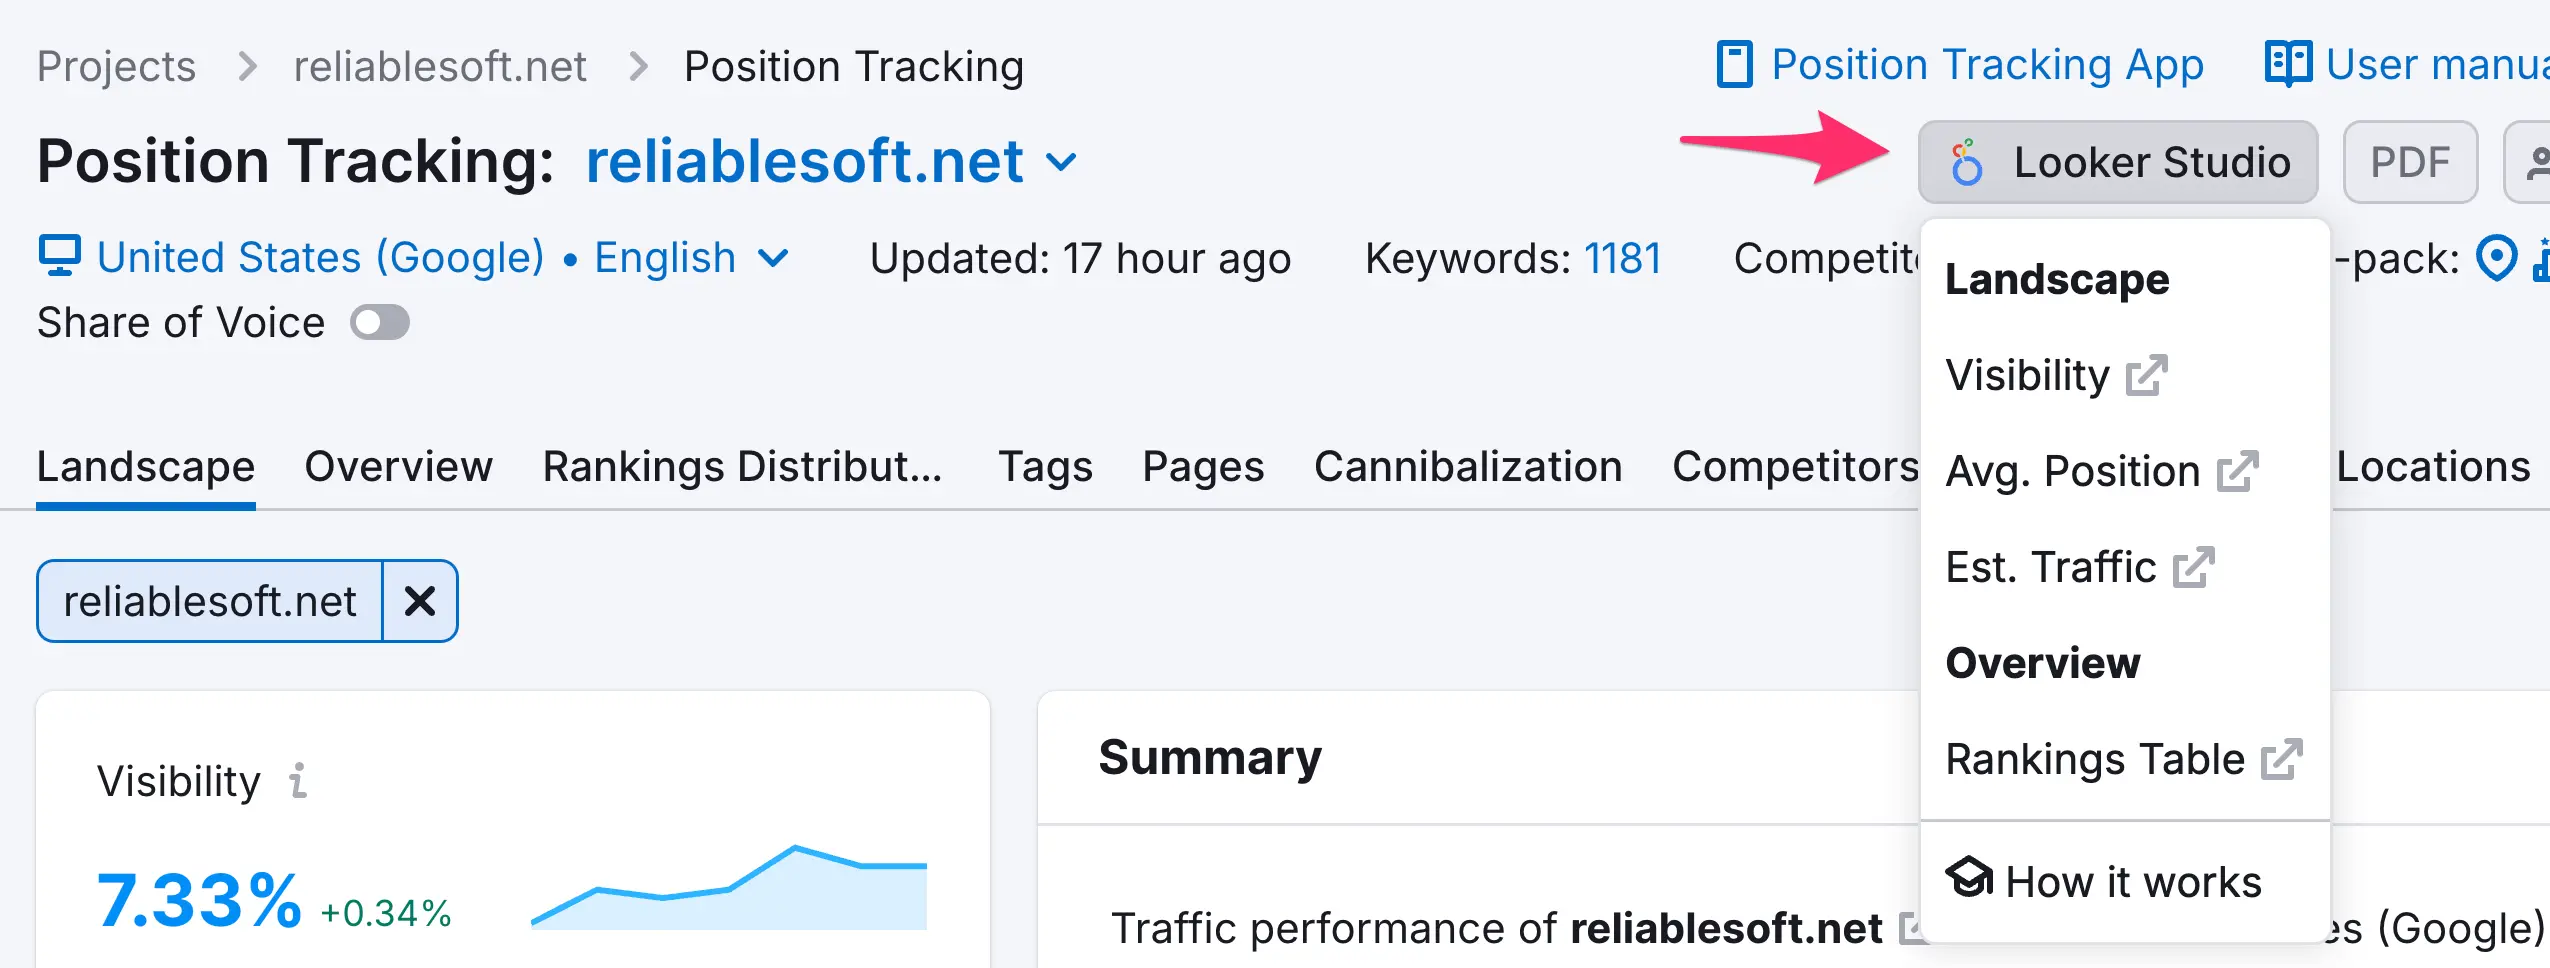
Task: Click the Position Tracking App icon
Action: coord(1734,65)
